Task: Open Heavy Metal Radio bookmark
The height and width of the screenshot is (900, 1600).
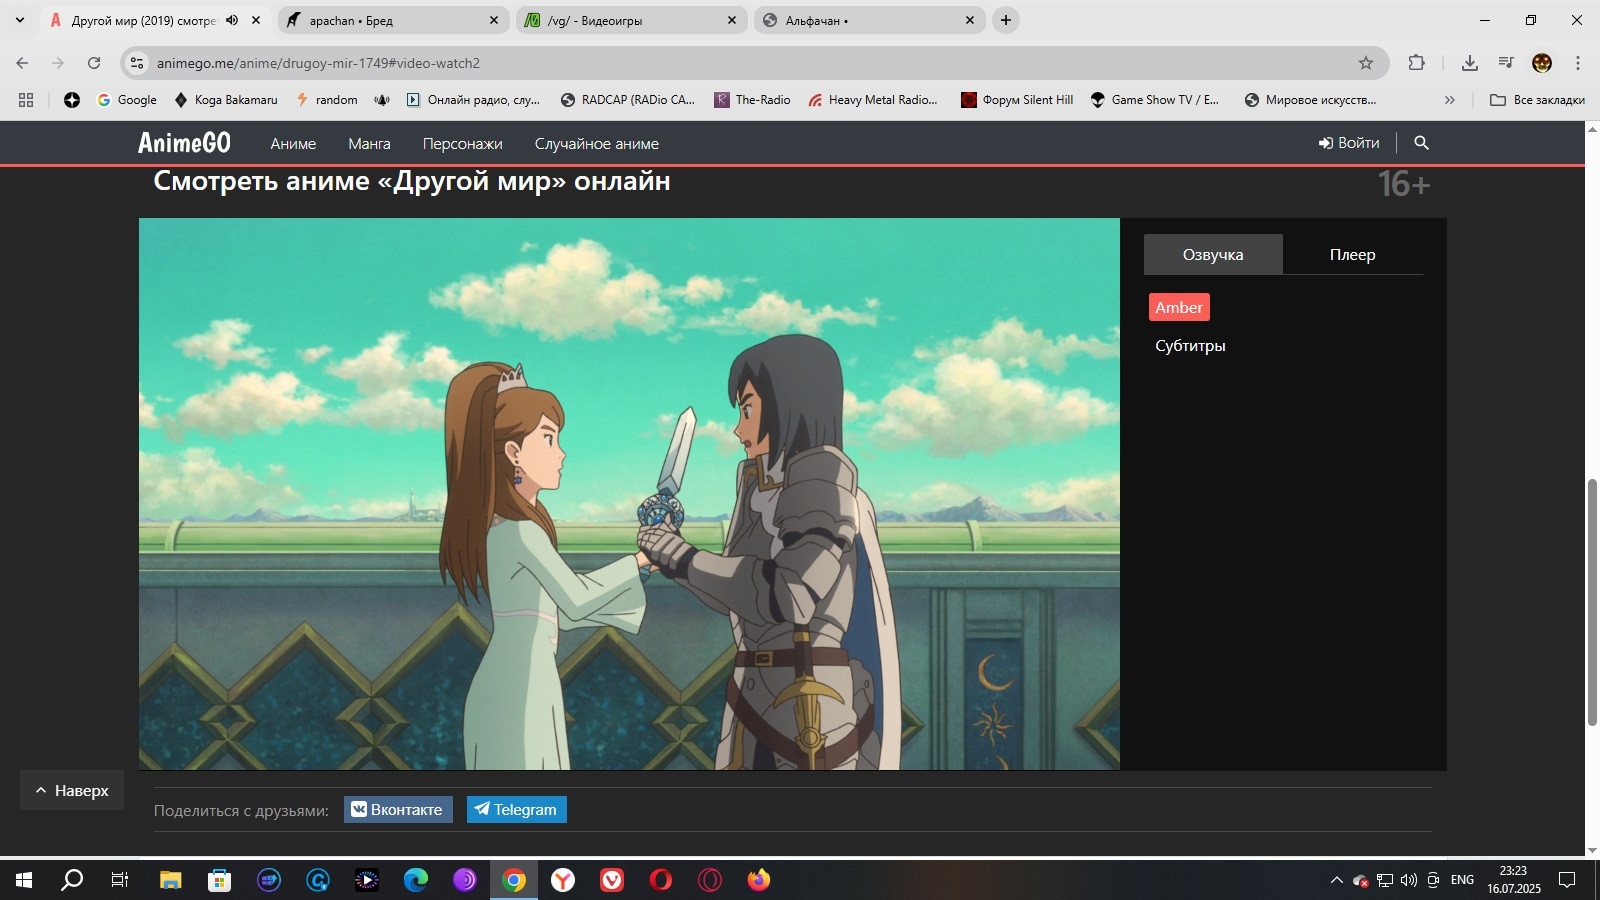Action: tap(873, 100)
